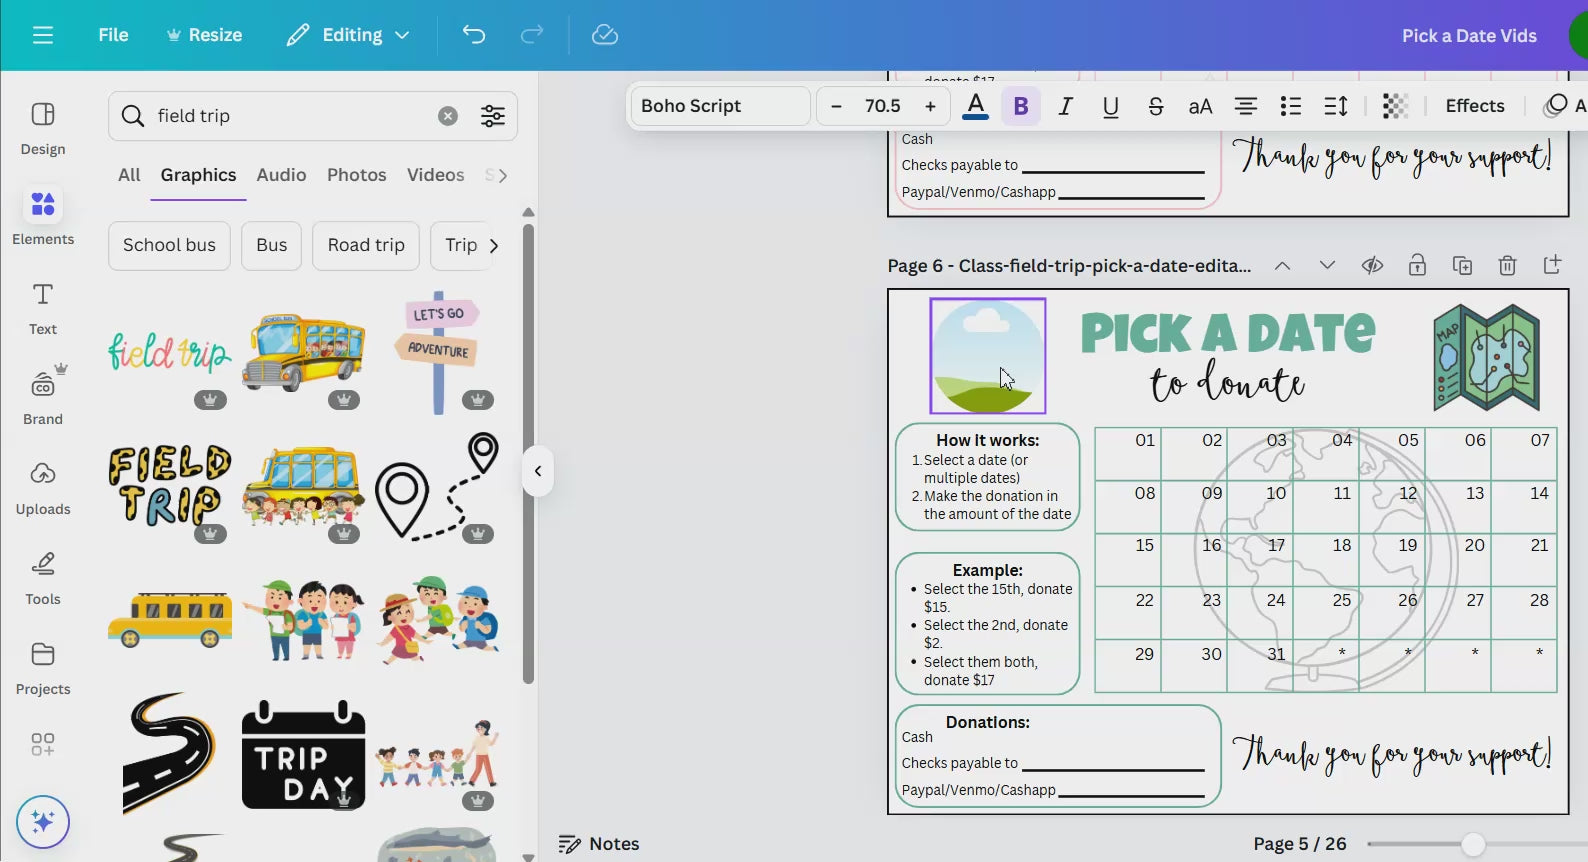1588x862 pixels.
Task: Delete page 6 with trash icon
Action: pos(1507,266)
